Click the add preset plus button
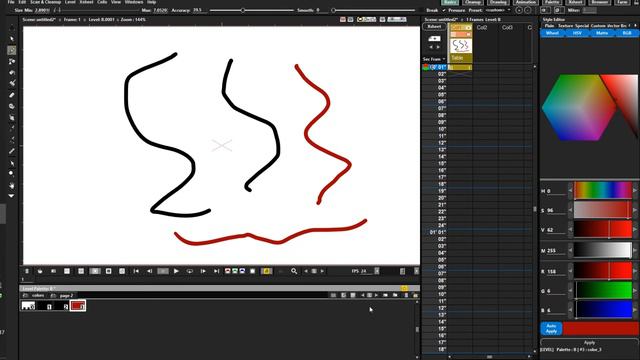Image resolution: width=640 pixels, height=360 pixels. [x=518, y=10]
